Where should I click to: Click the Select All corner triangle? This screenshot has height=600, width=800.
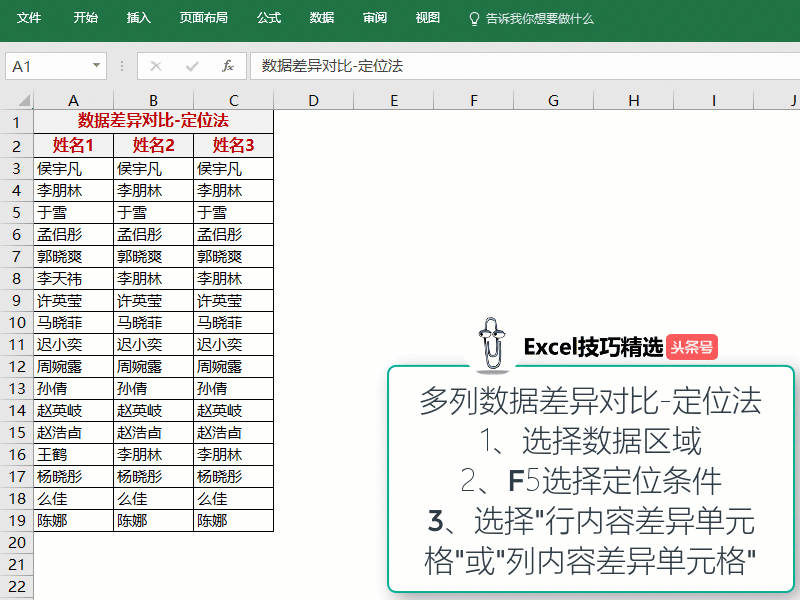click(24, 99)
